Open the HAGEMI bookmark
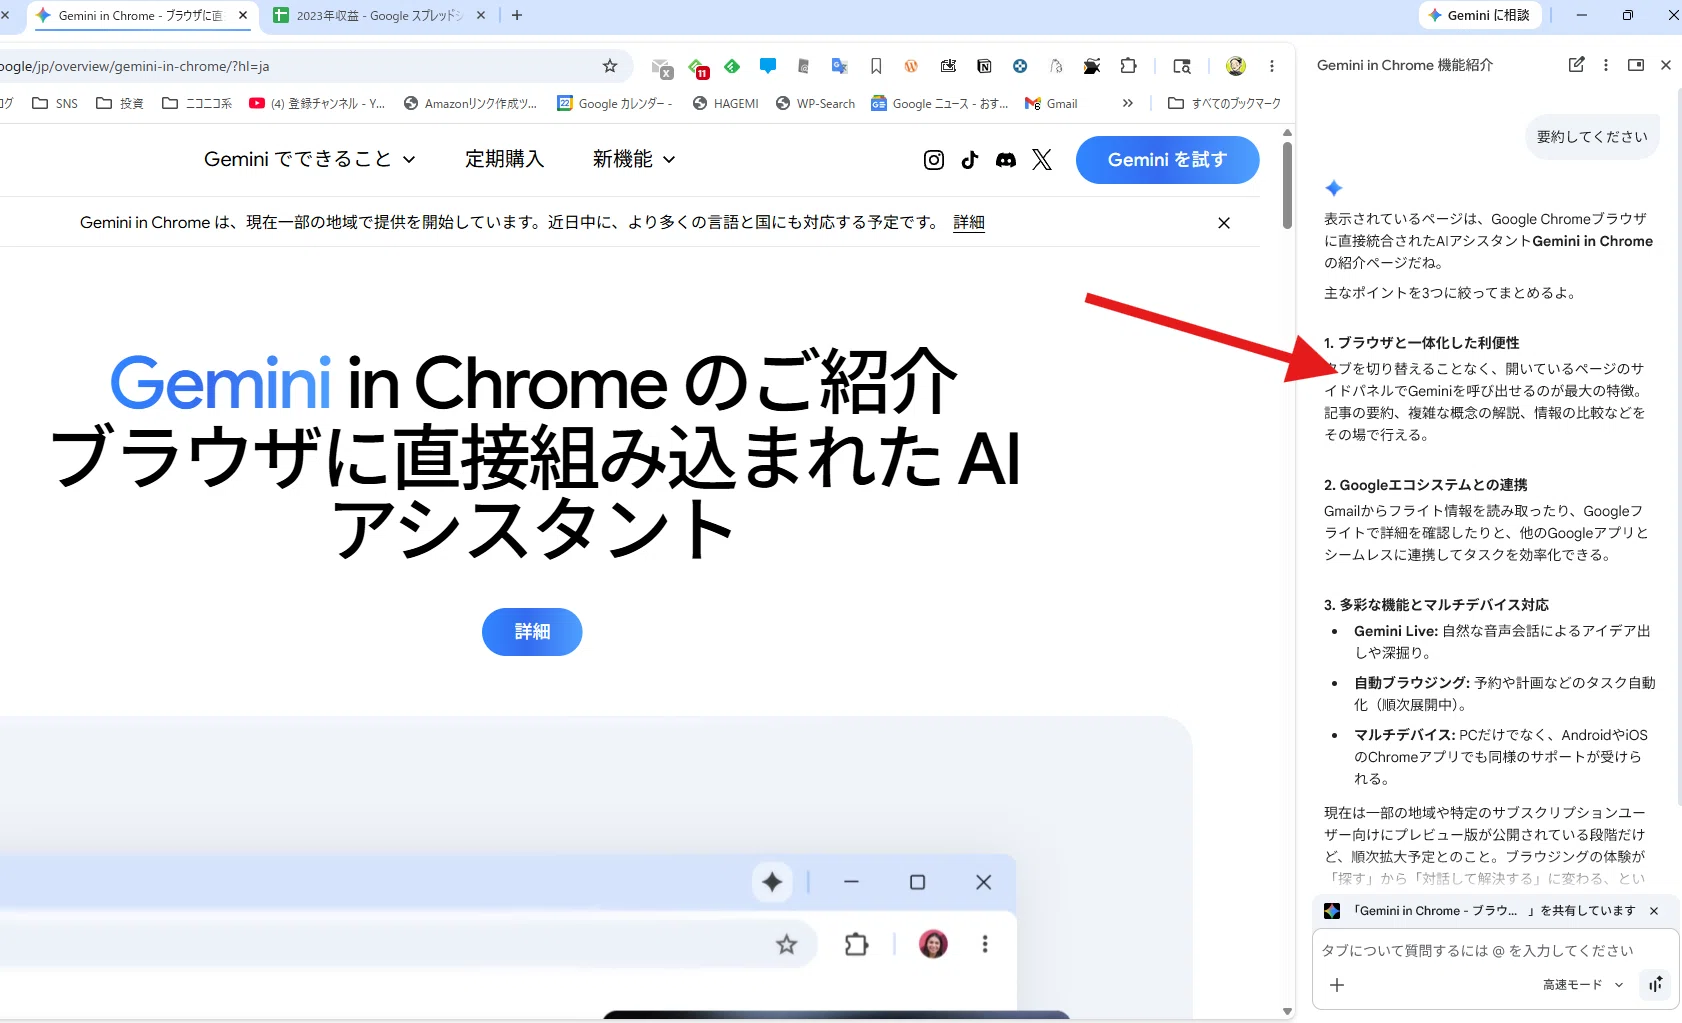 tap(726, 103)
